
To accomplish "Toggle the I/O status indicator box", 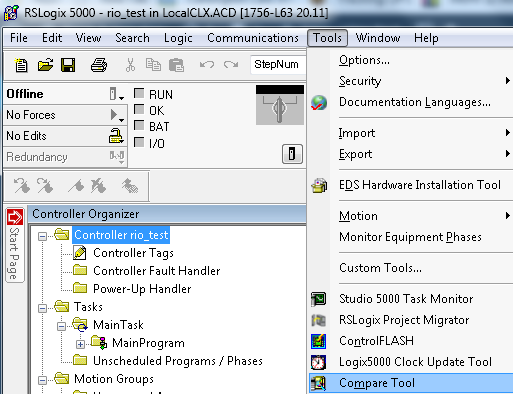I will pyautogui.click(x=139, y=142).
